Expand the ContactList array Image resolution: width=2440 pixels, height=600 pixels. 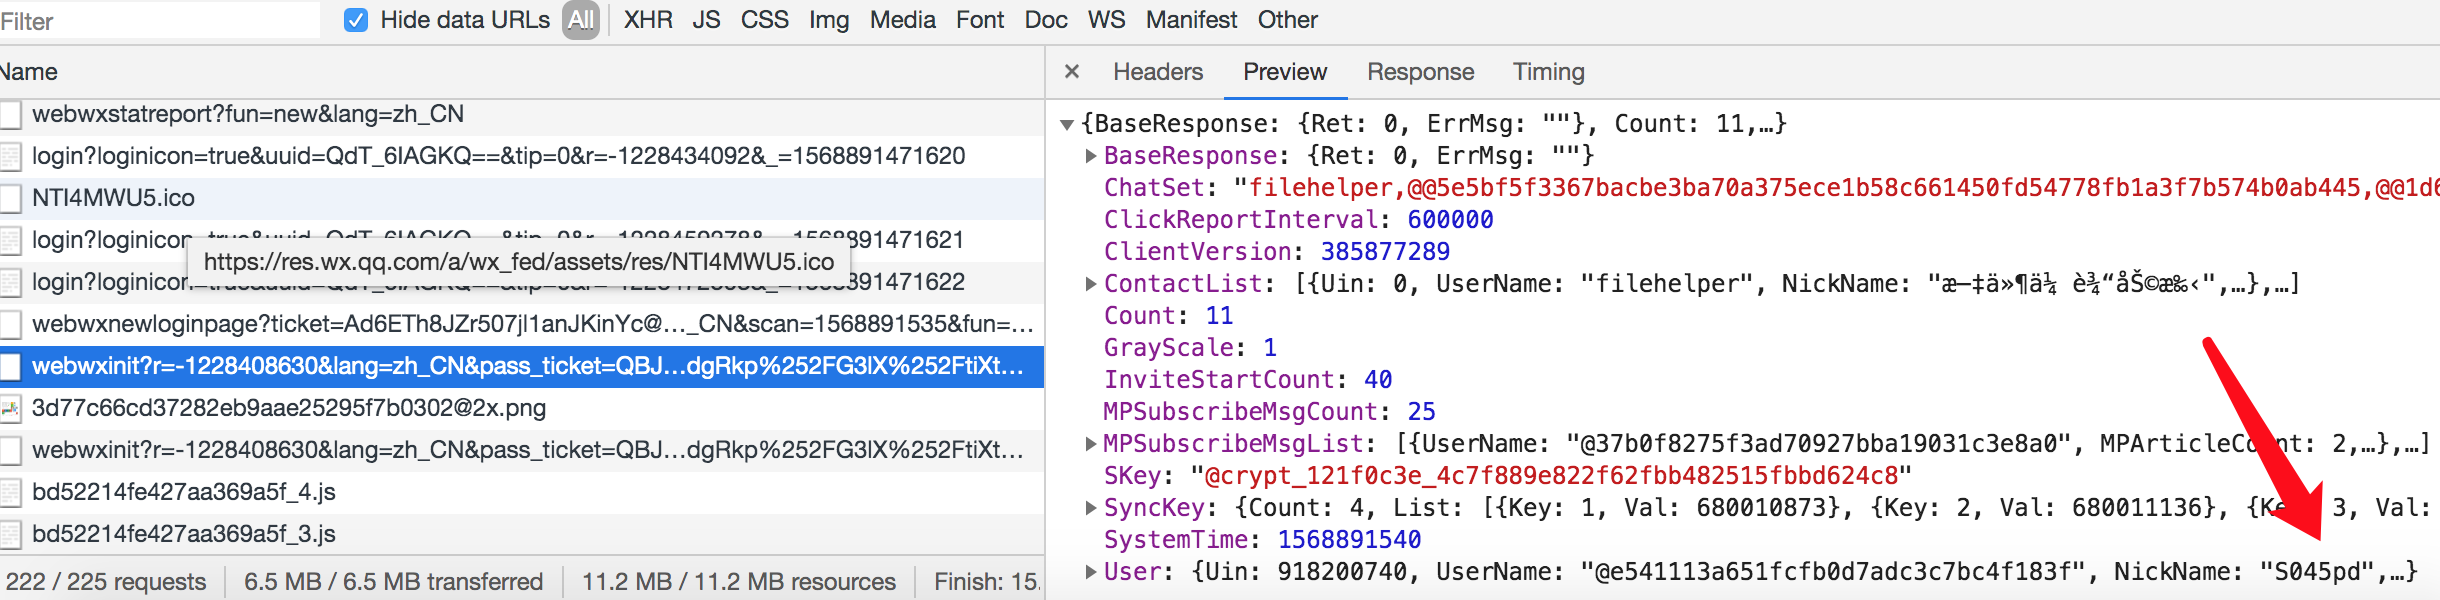[x=1091, y=284]
